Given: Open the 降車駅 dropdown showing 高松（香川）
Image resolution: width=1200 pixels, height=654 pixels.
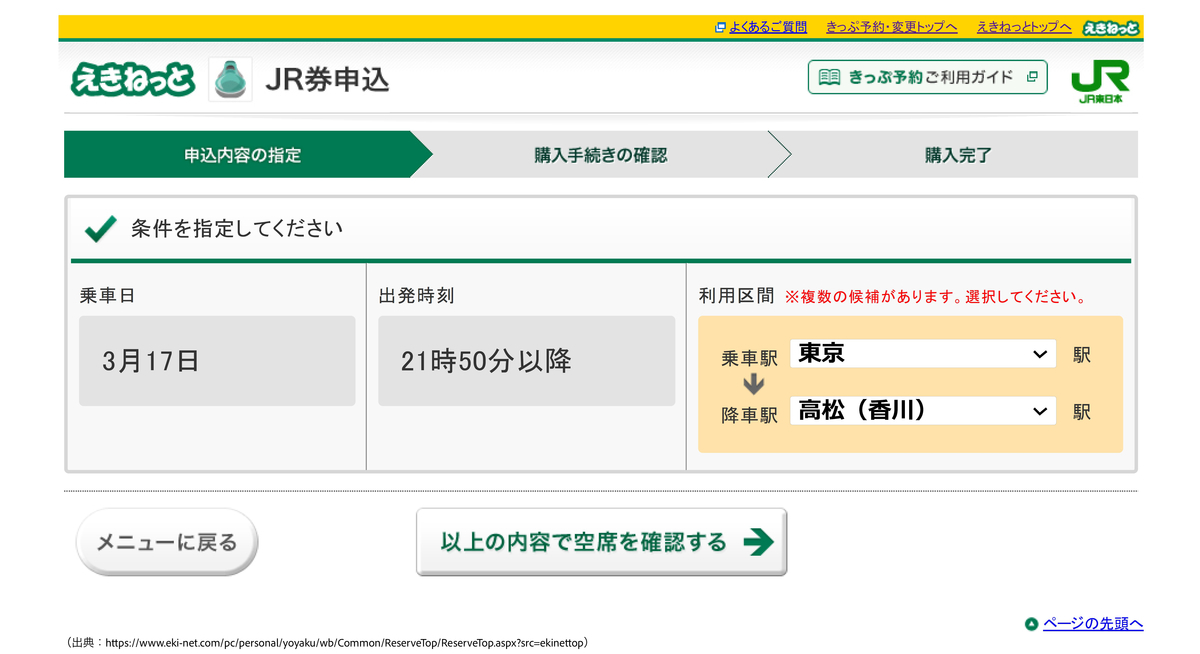Looking at the screenshot, I should [922, 411].
